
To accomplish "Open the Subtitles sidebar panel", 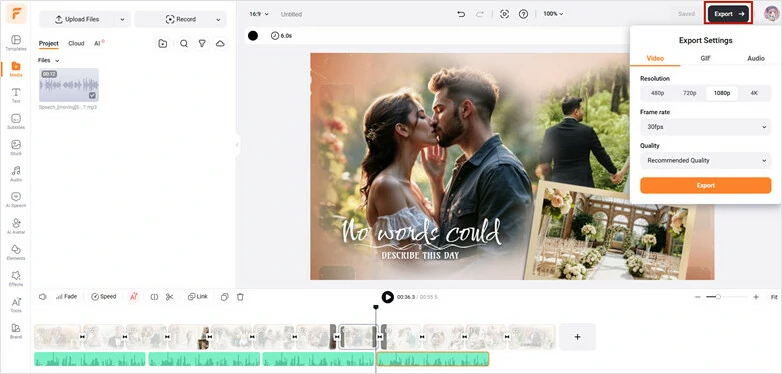I will 16,122.
